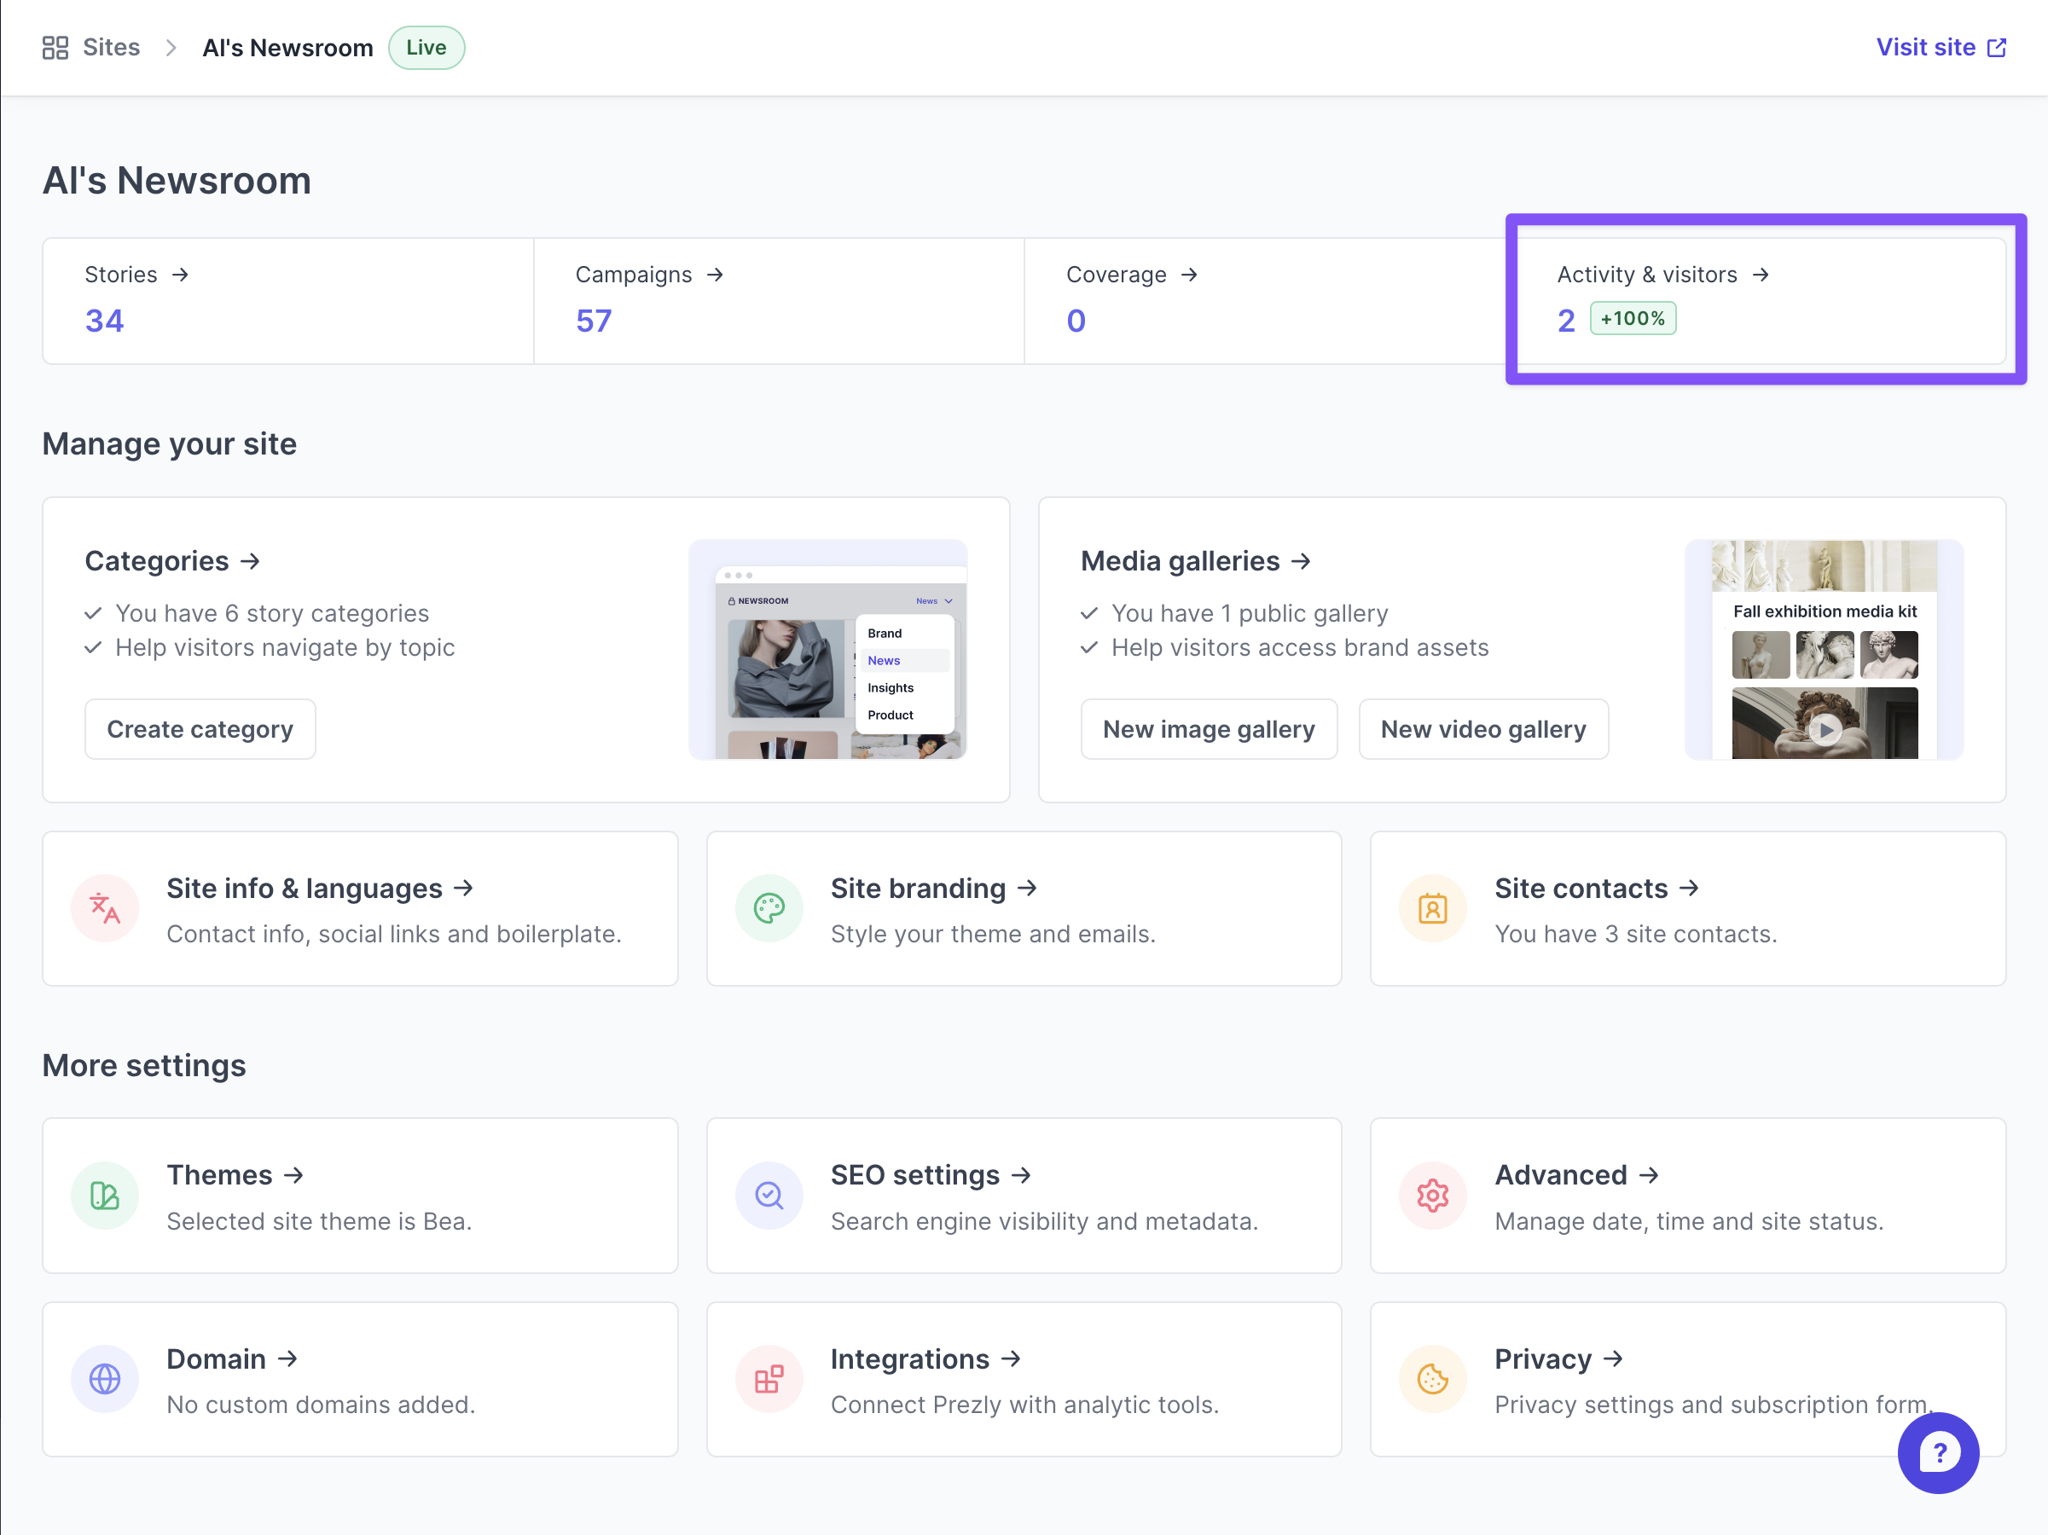Image resolution: width=2048 pixels, height=1535 pixels.
Task: Click the Site contacts badge icon
Action: (1432, 908)
